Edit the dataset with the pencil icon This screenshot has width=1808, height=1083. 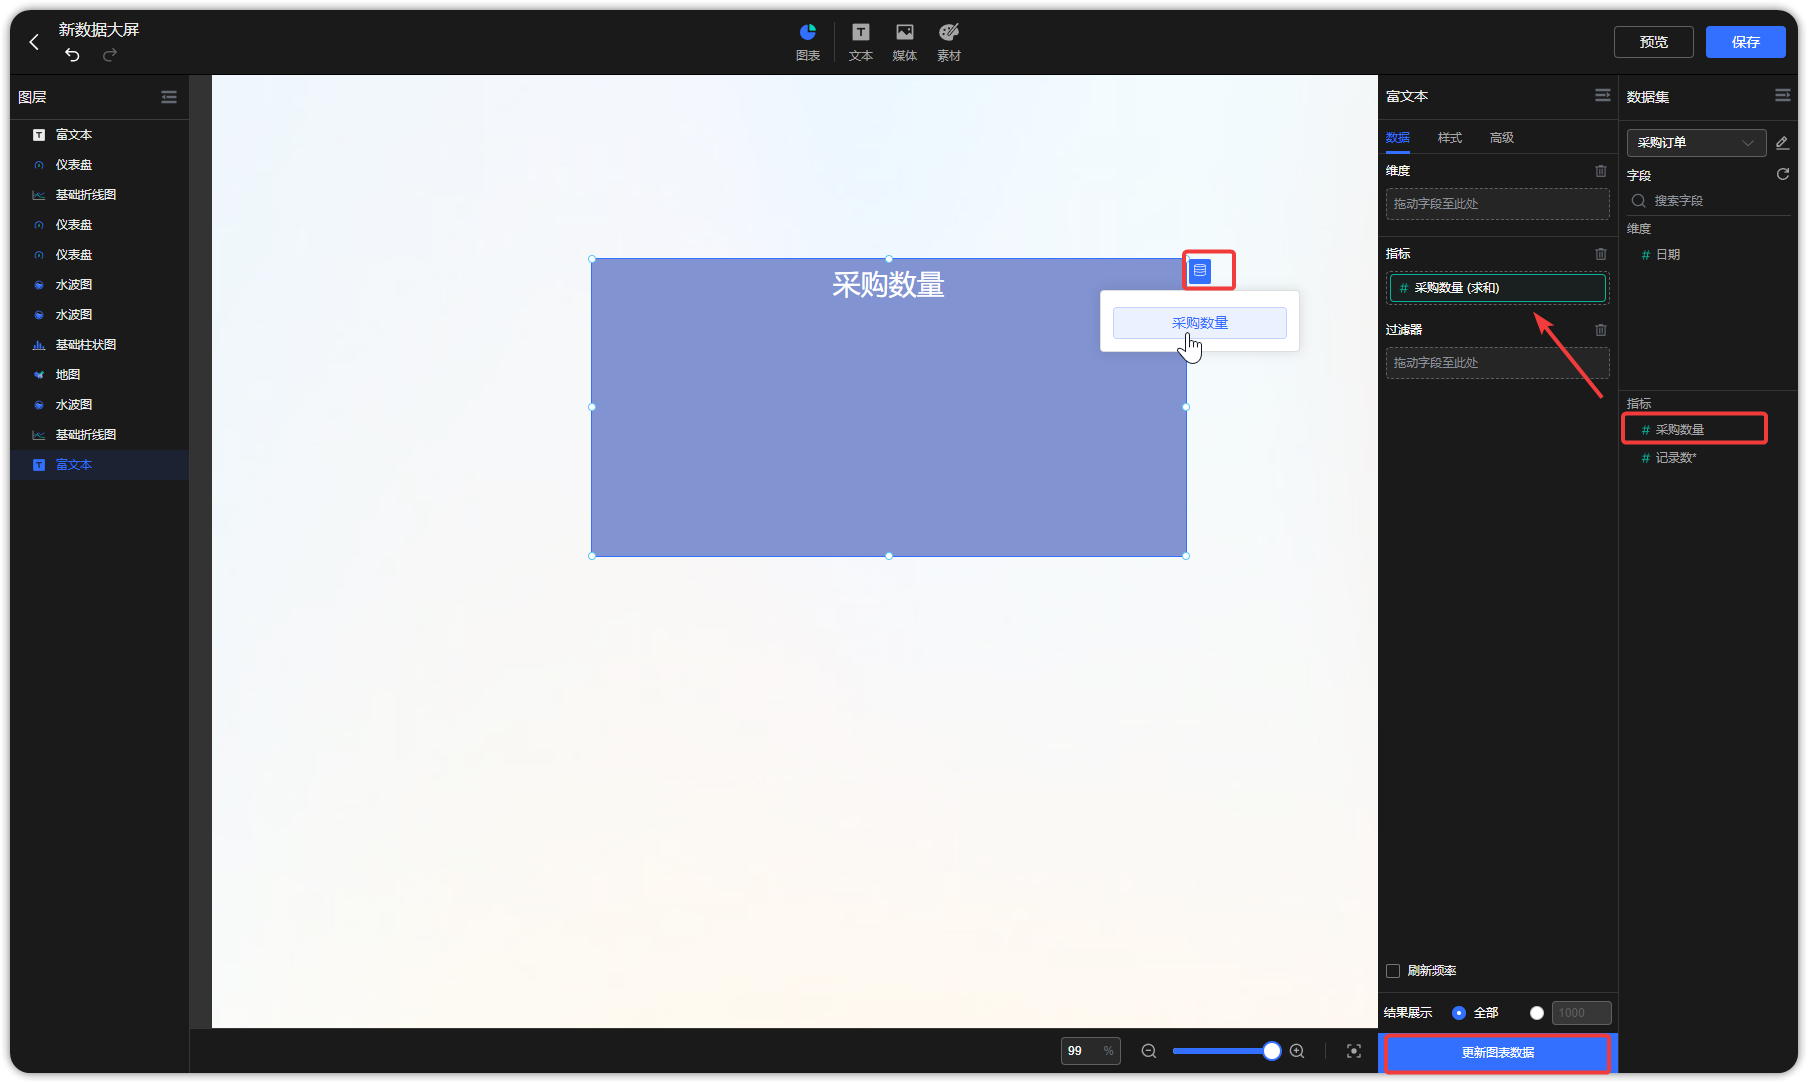click(x=1782, y=143)
